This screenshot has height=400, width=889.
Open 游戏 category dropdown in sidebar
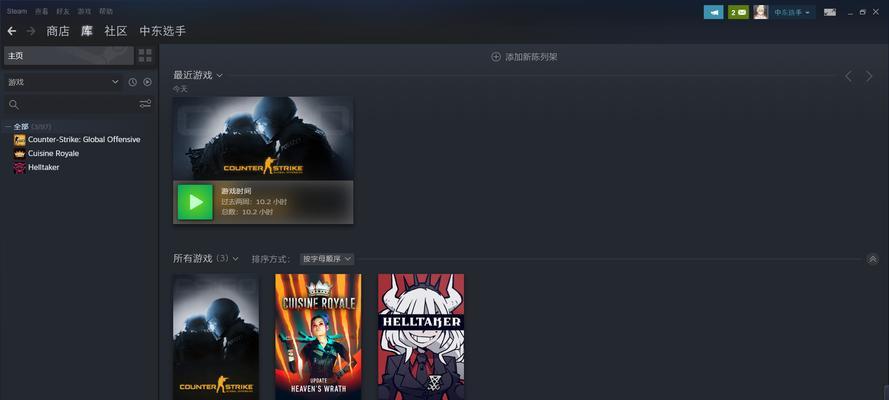(64, 82)
